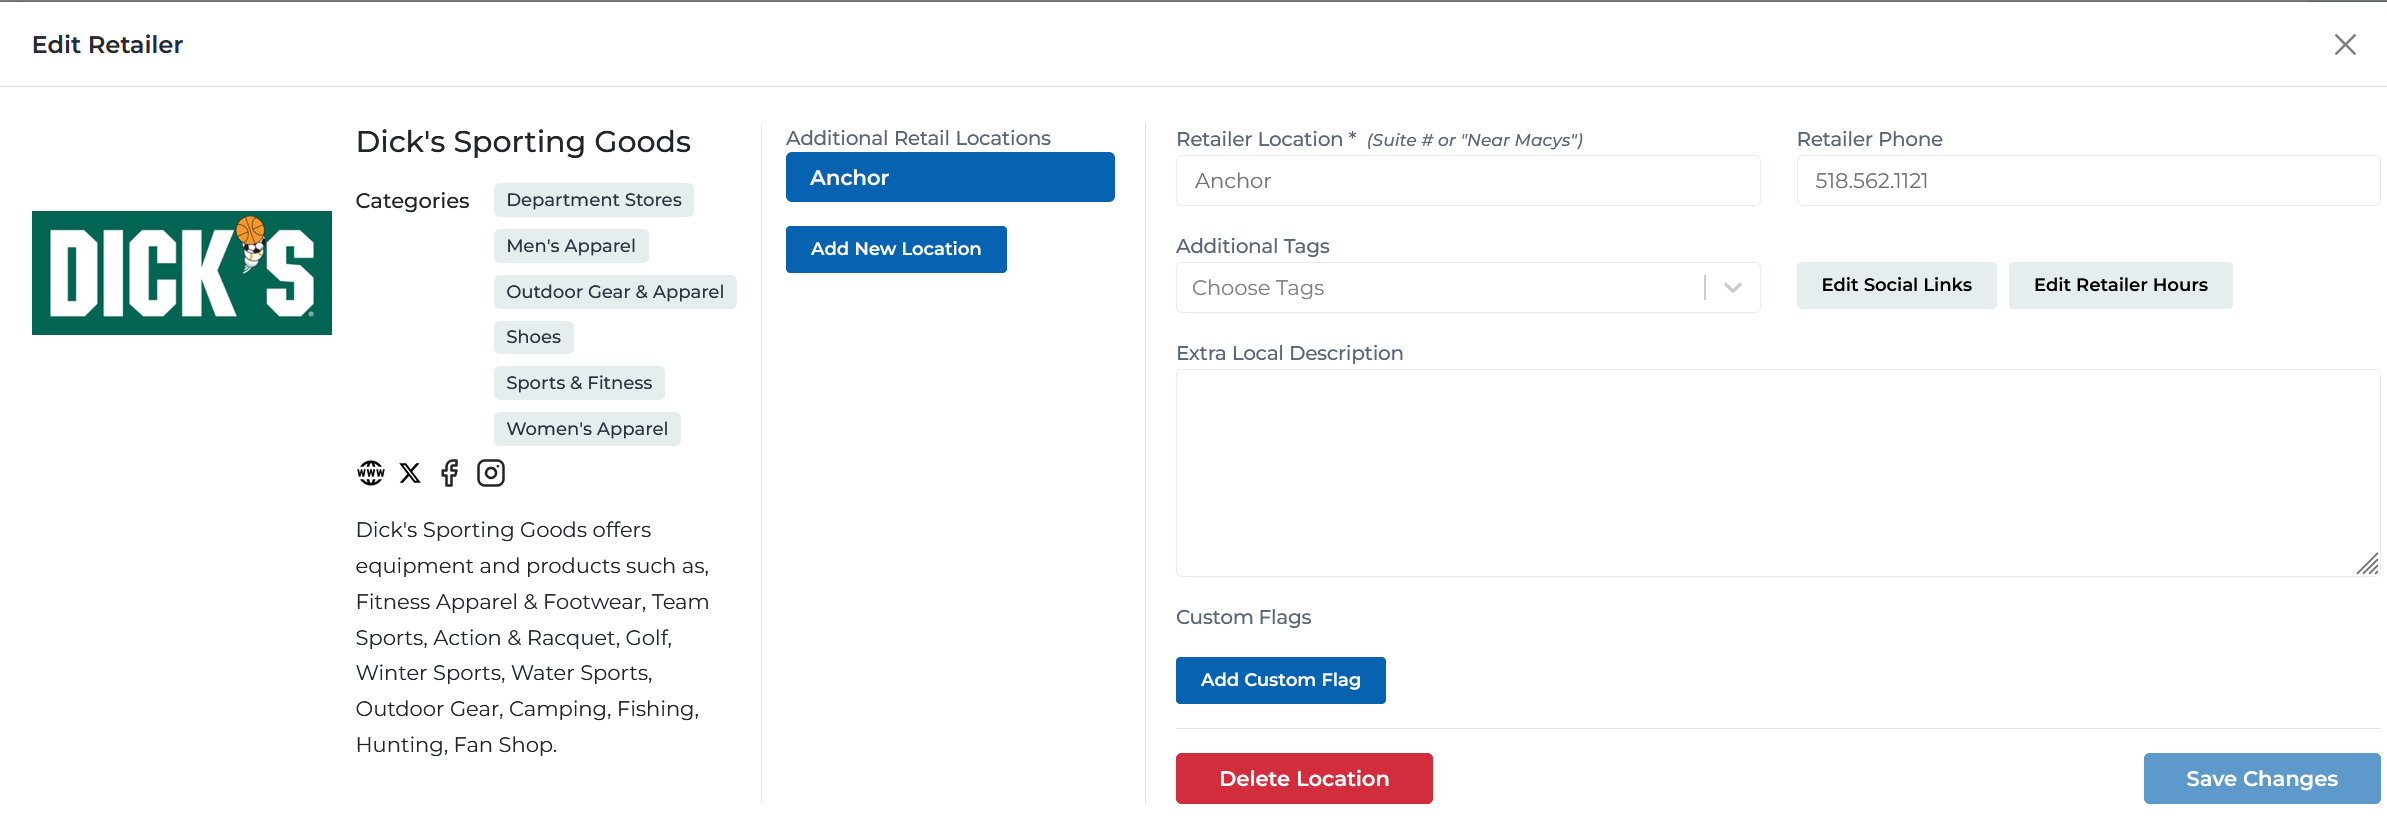Click Save Changes button
The height and width of the screenshot is (820, 2387).
[2262, 778]
